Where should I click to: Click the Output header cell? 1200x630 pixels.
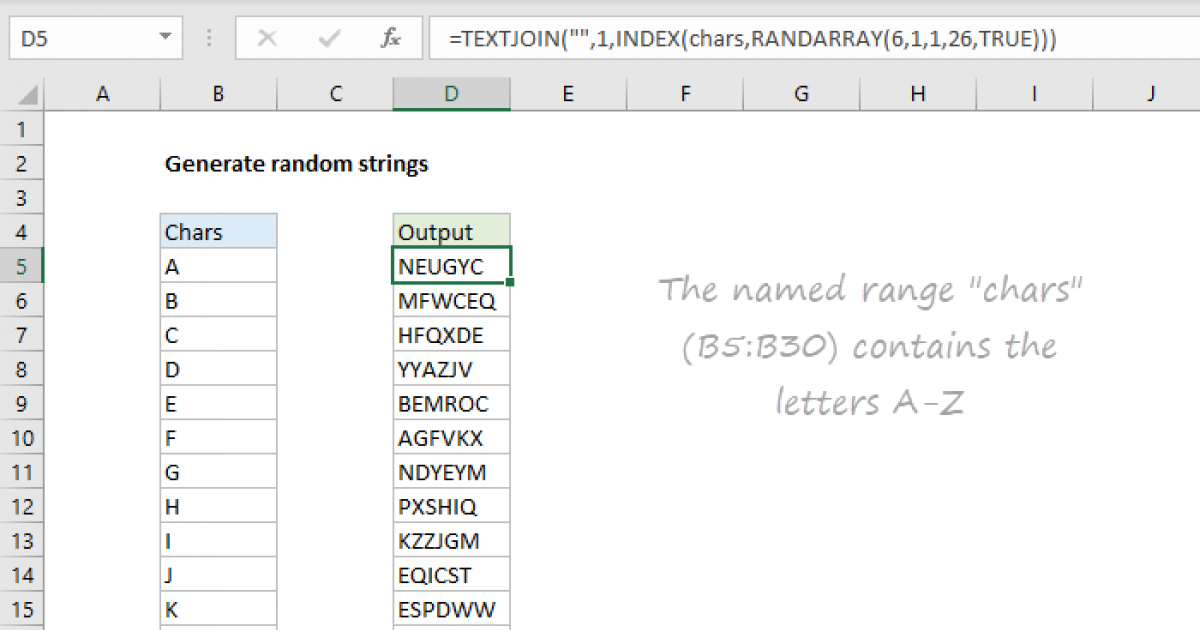[x=452, y=232]
